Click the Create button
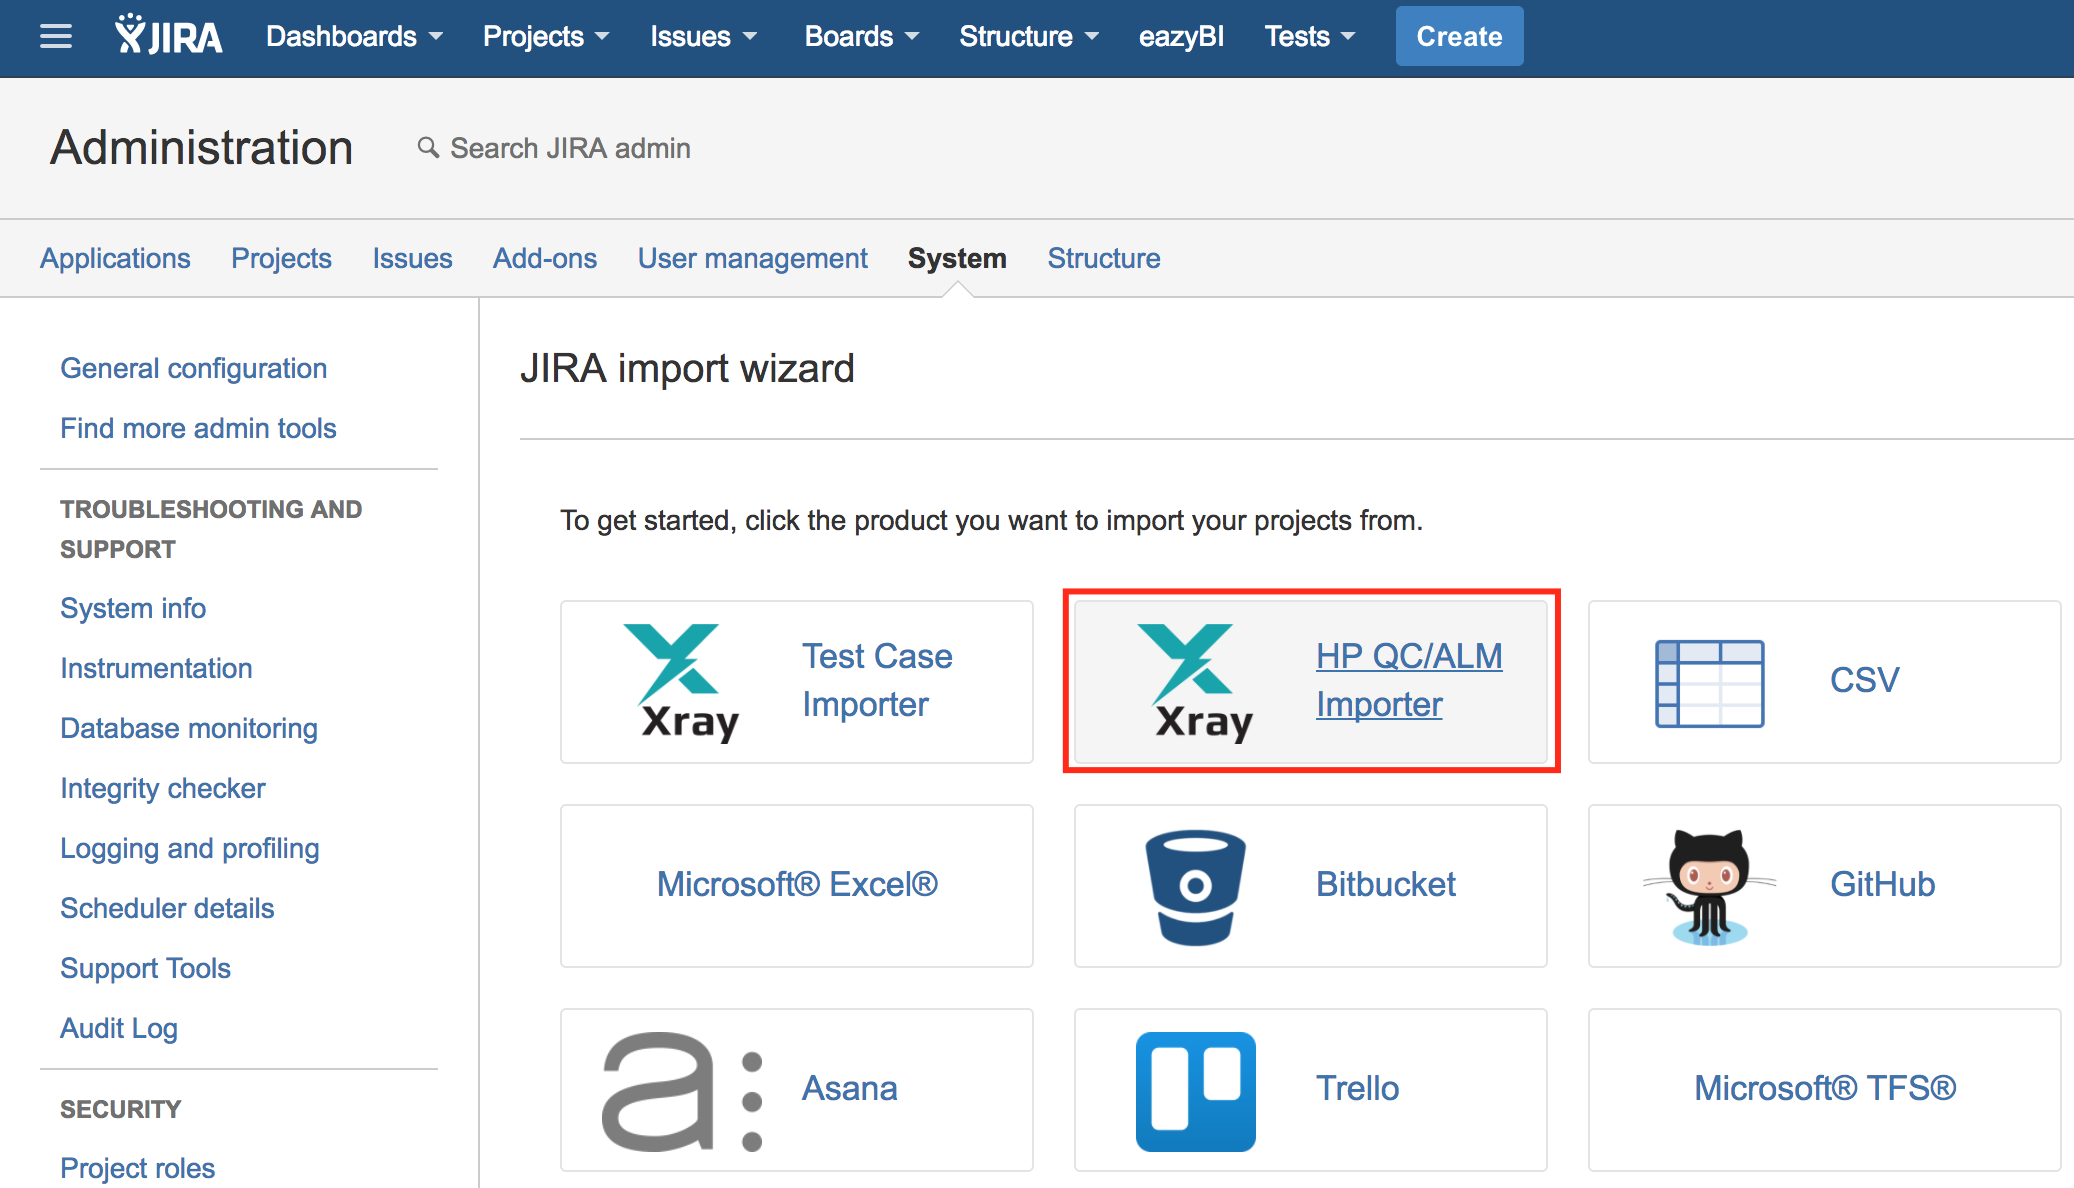This screenshot has width=2074, height=1188. (x=1459, y=36)
